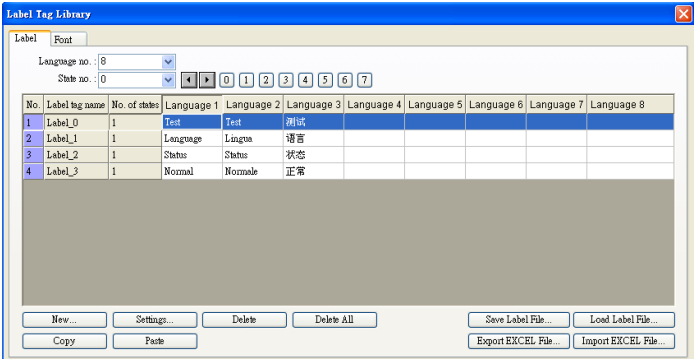Select state button 0
This screenshot has height=363, width=695.
[226, 80]
